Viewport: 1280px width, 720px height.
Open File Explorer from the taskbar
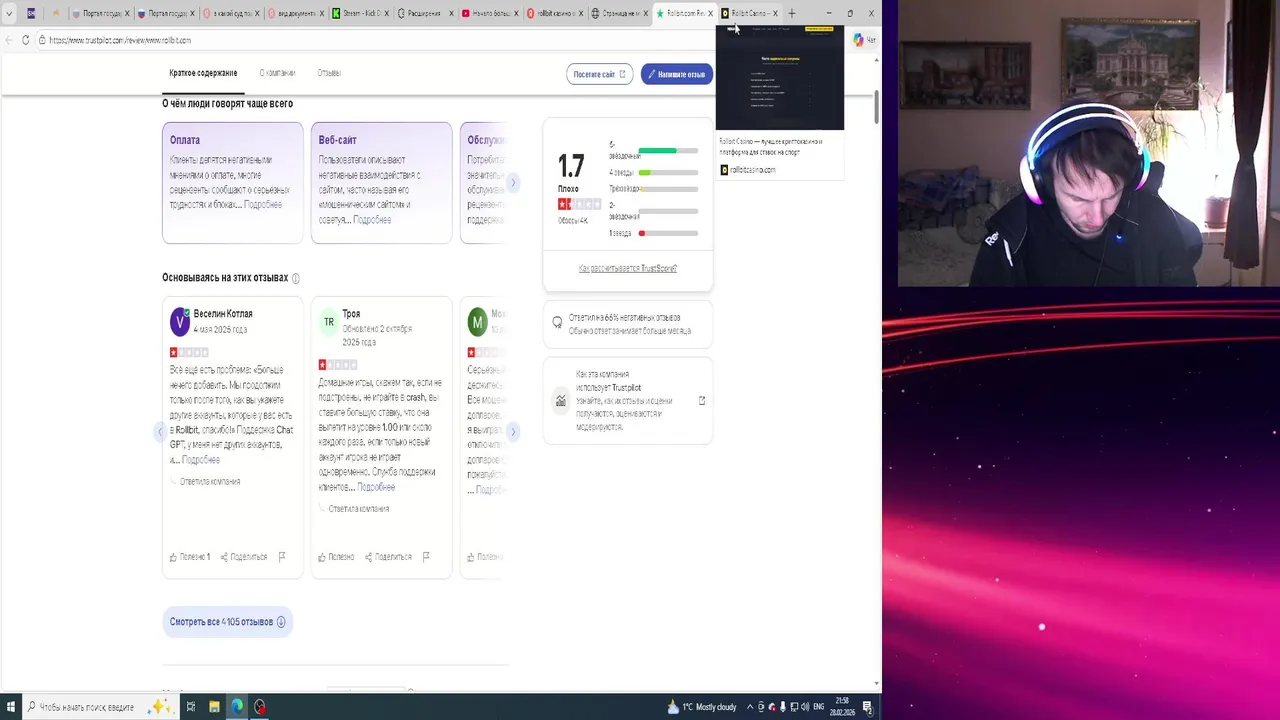pyautogui.click(x=214, y=707)
